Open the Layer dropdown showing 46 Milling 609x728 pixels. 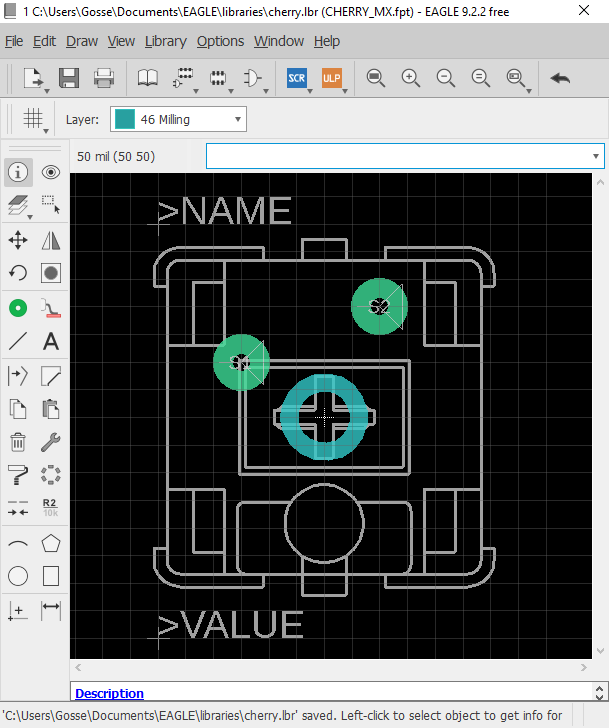tap(178, 119)
